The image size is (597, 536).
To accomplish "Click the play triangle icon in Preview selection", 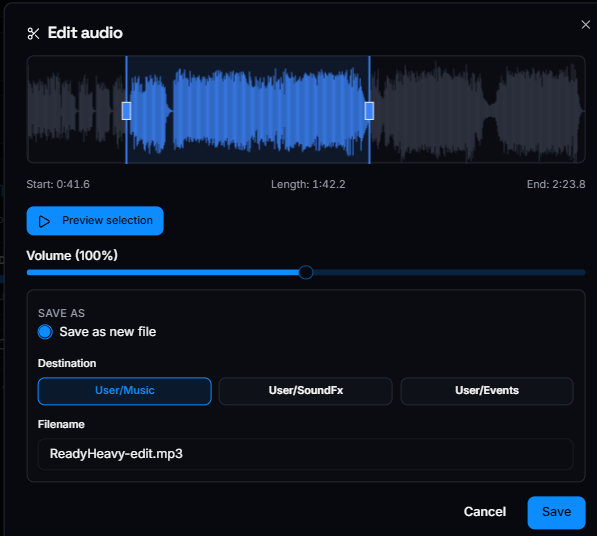I will coord(44,221).
